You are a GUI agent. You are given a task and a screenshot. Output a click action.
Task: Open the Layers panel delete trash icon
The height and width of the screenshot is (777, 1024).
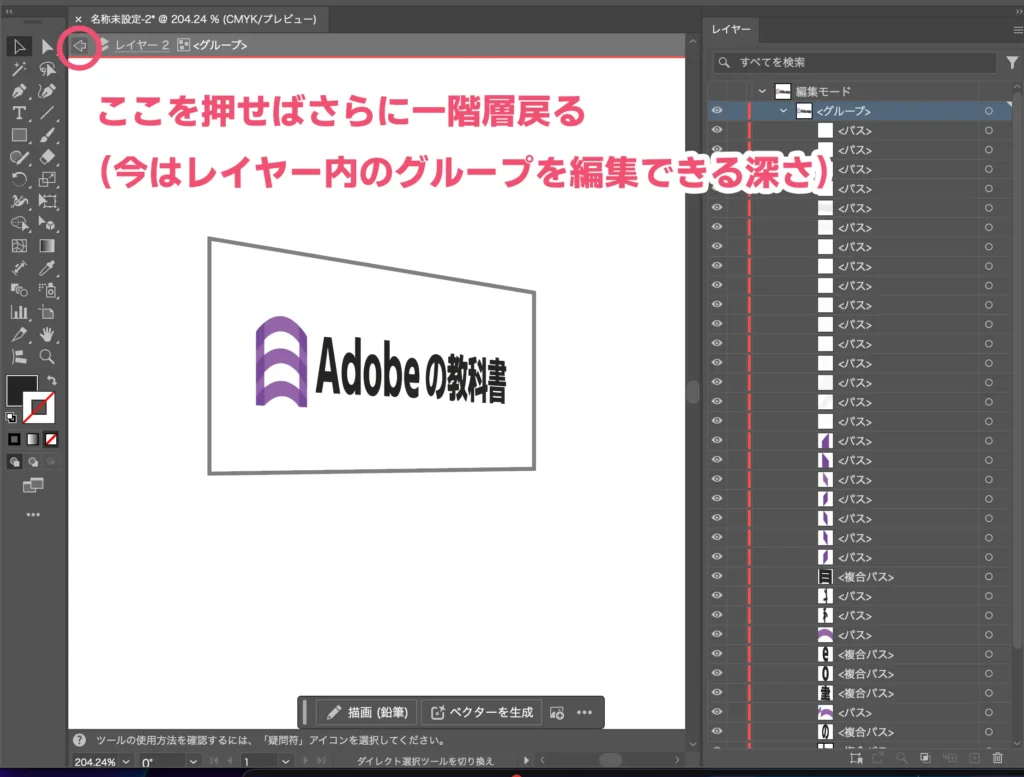[999, 758]
